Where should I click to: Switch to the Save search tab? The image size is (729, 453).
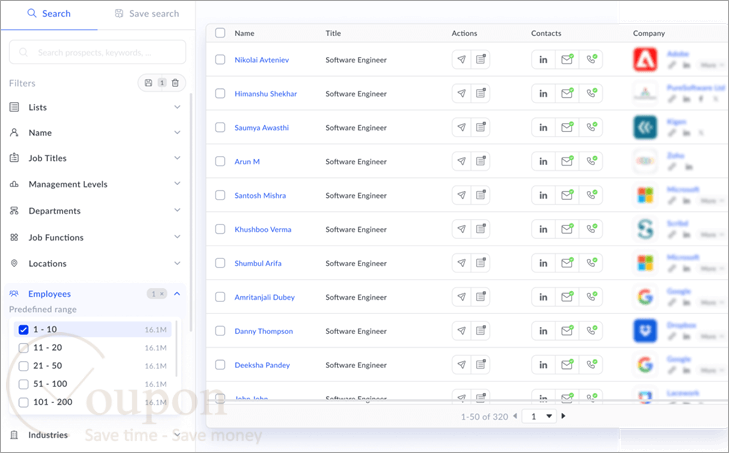coord(147,14)
